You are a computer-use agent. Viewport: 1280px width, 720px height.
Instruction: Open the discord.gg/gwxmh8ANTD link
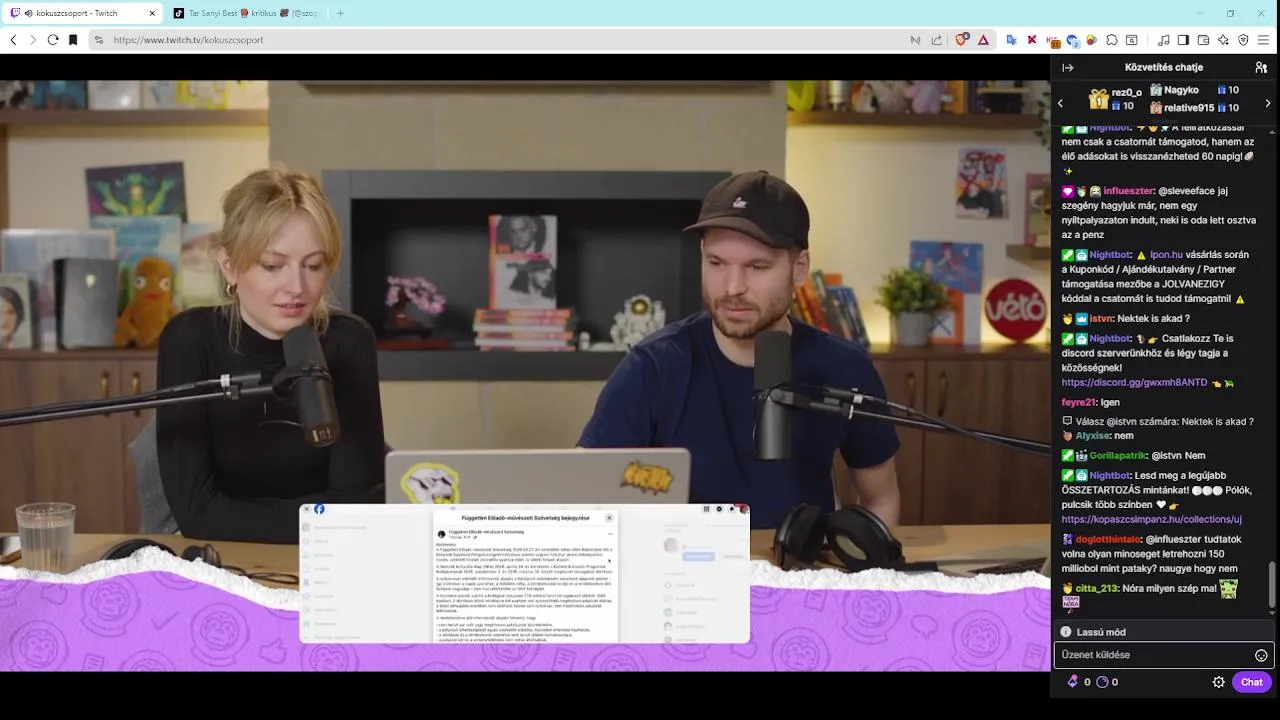point(1135,383)
